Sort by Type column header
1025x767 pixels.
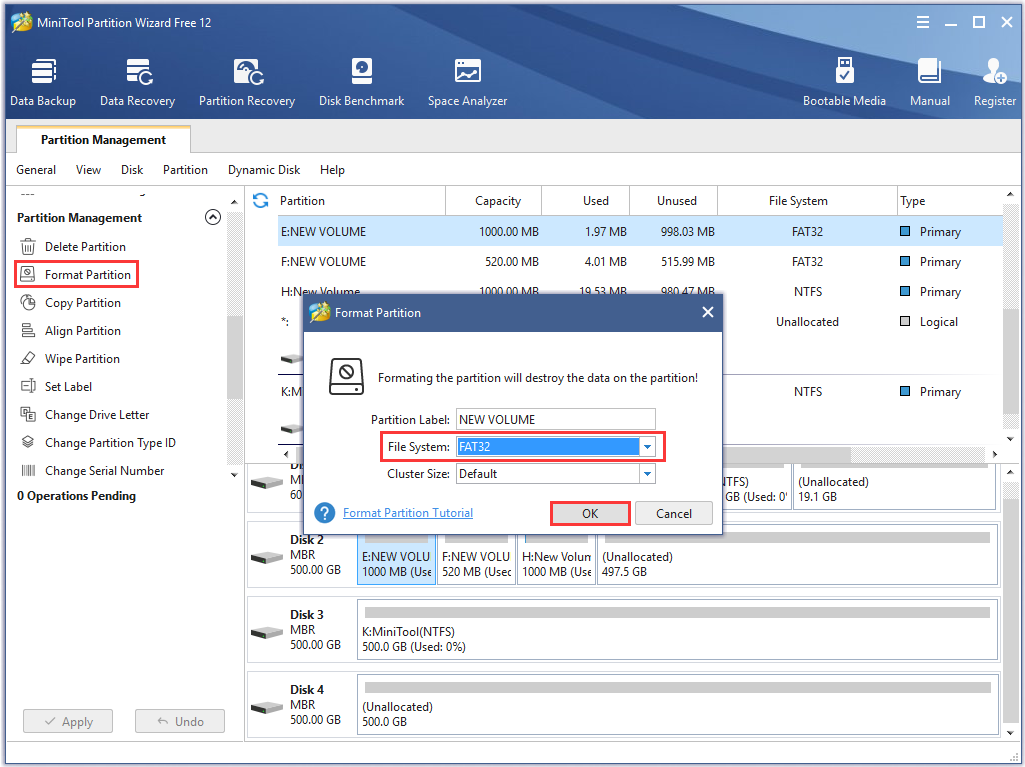coord(913,201)
